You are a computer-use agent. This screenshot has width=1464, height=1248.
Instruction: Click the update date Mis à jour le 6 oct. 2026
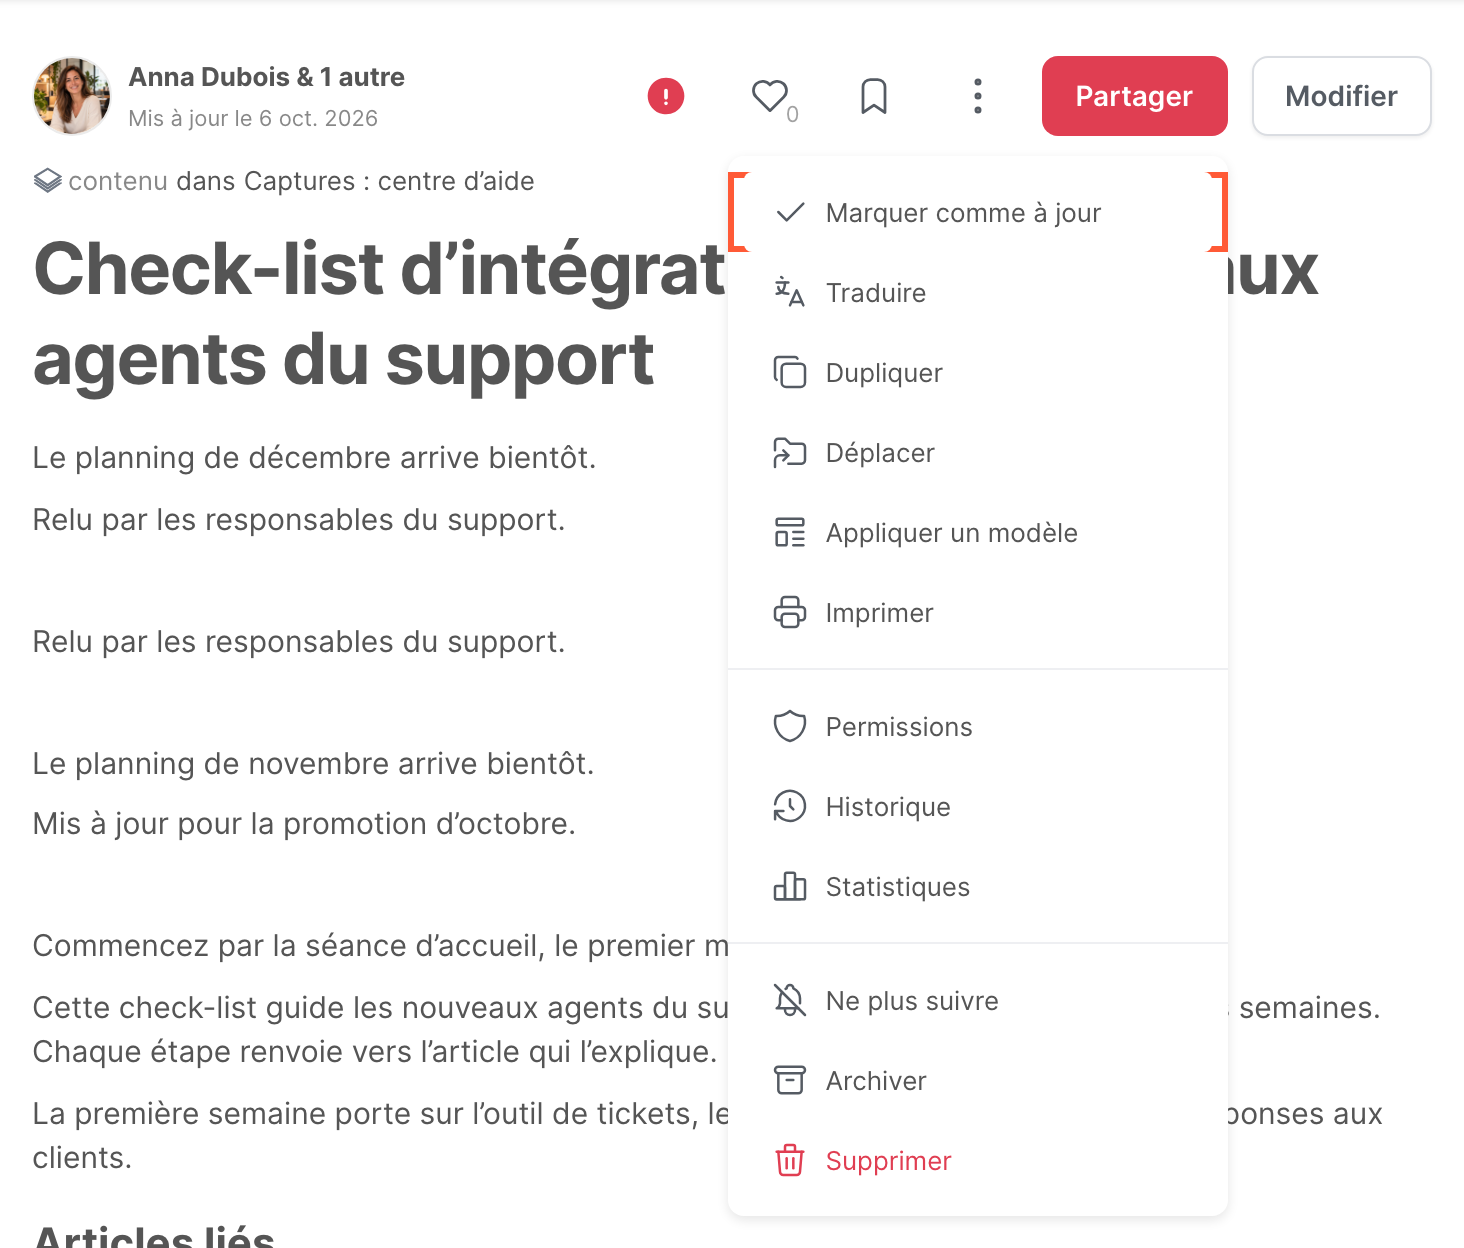pyautogui.click(x=253, y=118)
